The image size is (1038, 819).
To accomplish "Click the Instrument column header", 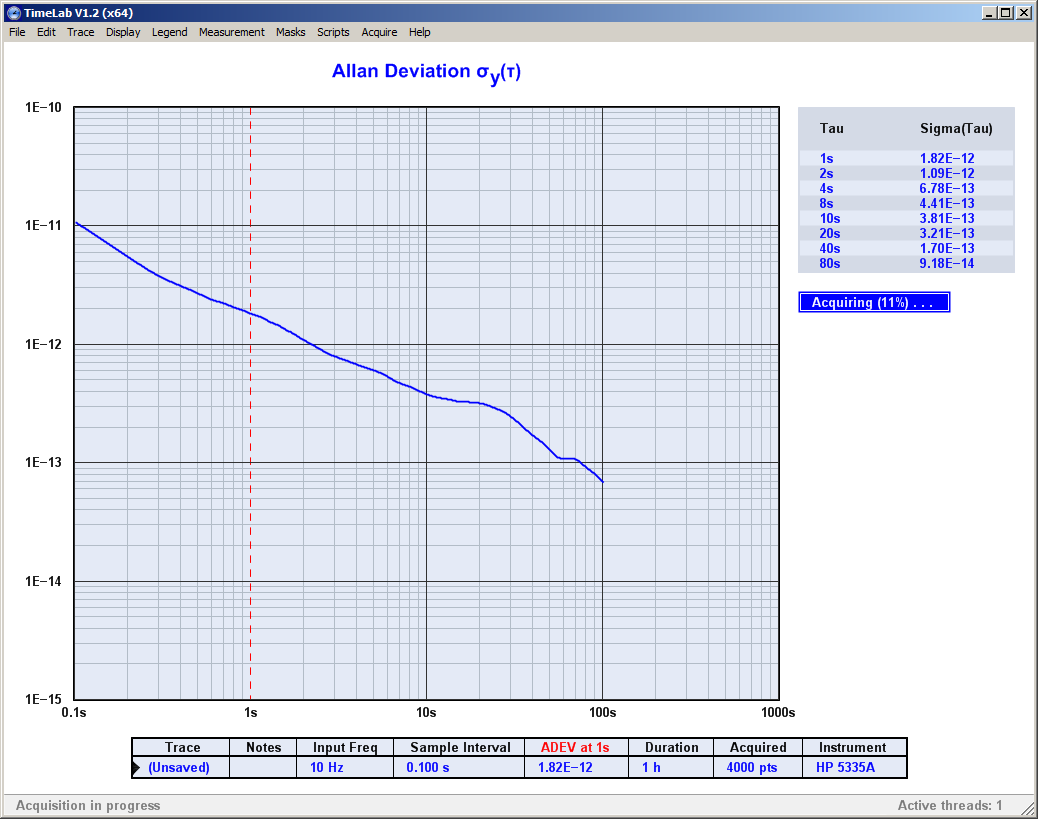I will click(x=852, y=747).
